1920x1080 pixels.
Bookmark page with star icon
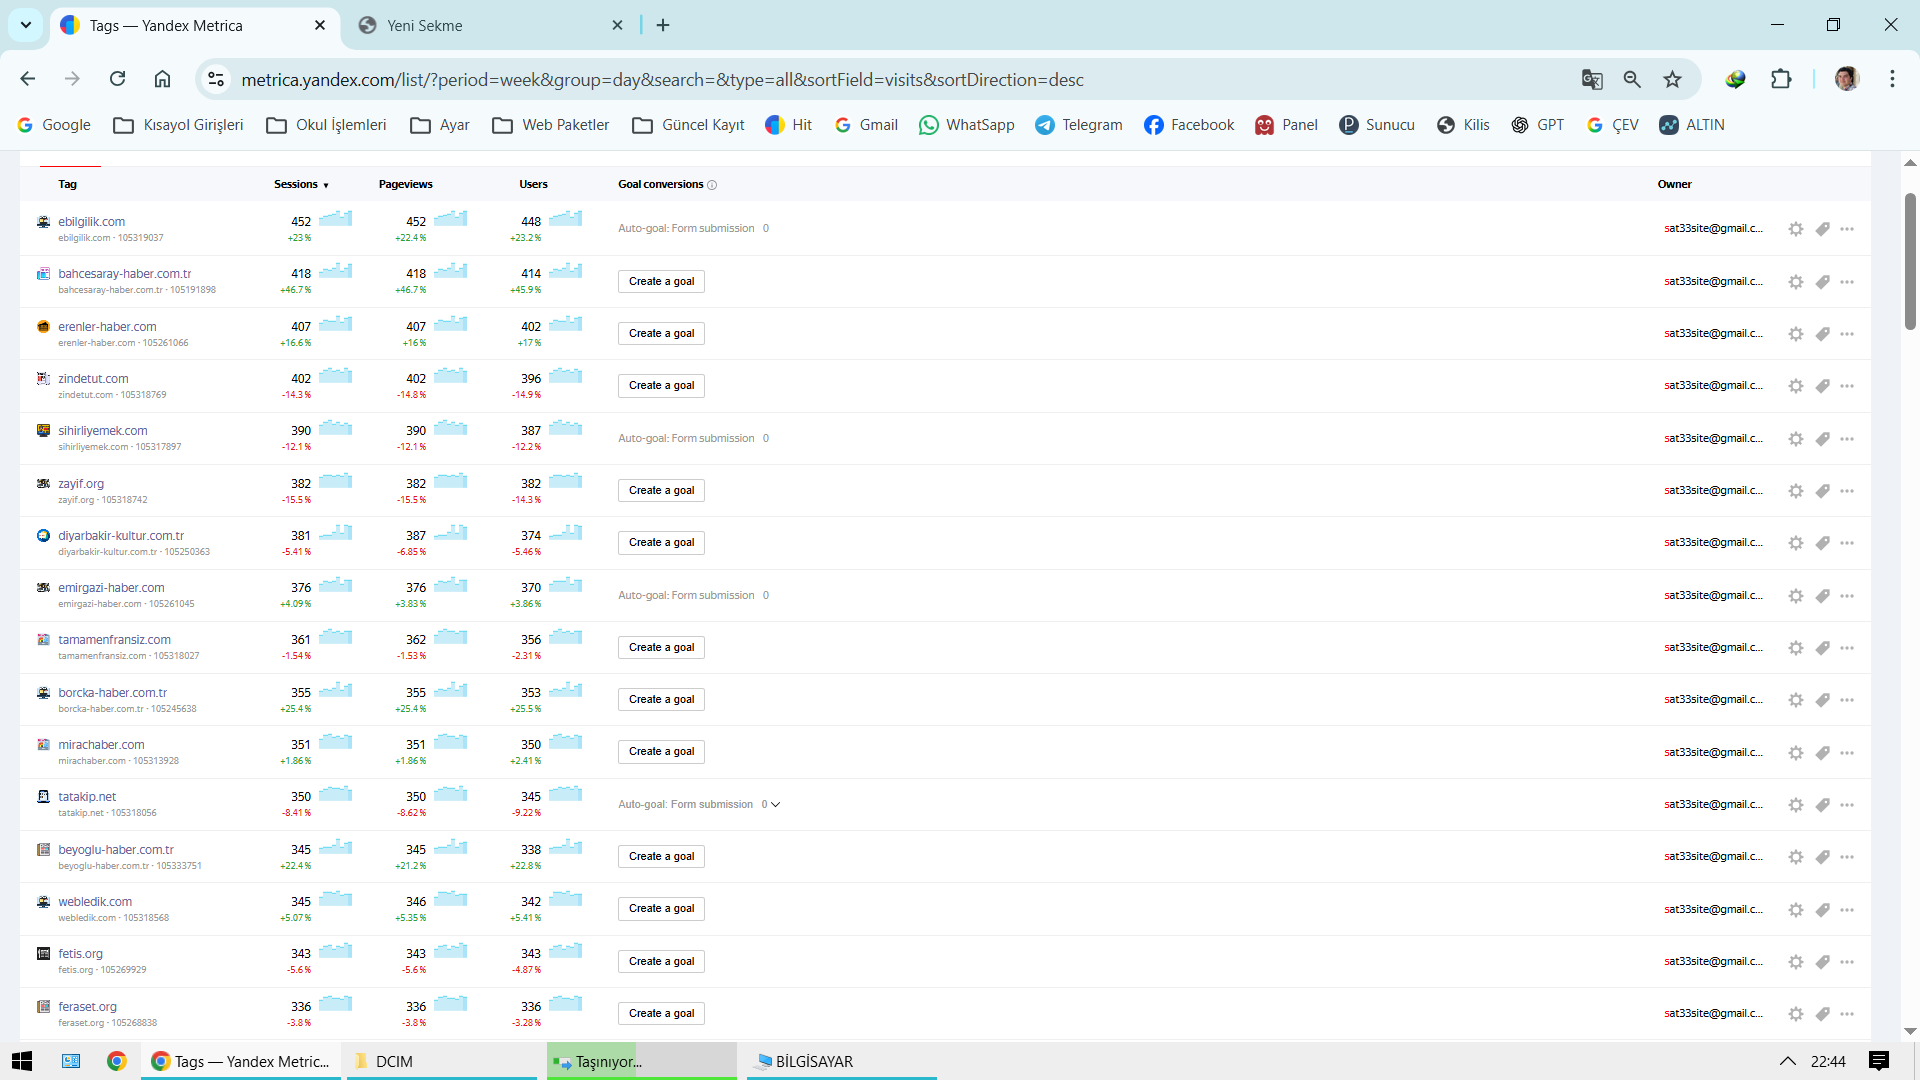pos(1672,80)
